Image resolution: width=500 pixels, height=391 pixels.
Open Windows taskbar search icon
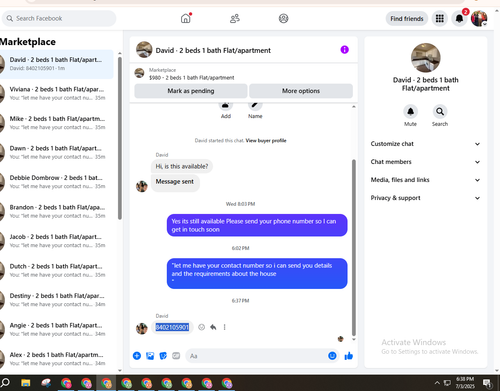[6, 382]
